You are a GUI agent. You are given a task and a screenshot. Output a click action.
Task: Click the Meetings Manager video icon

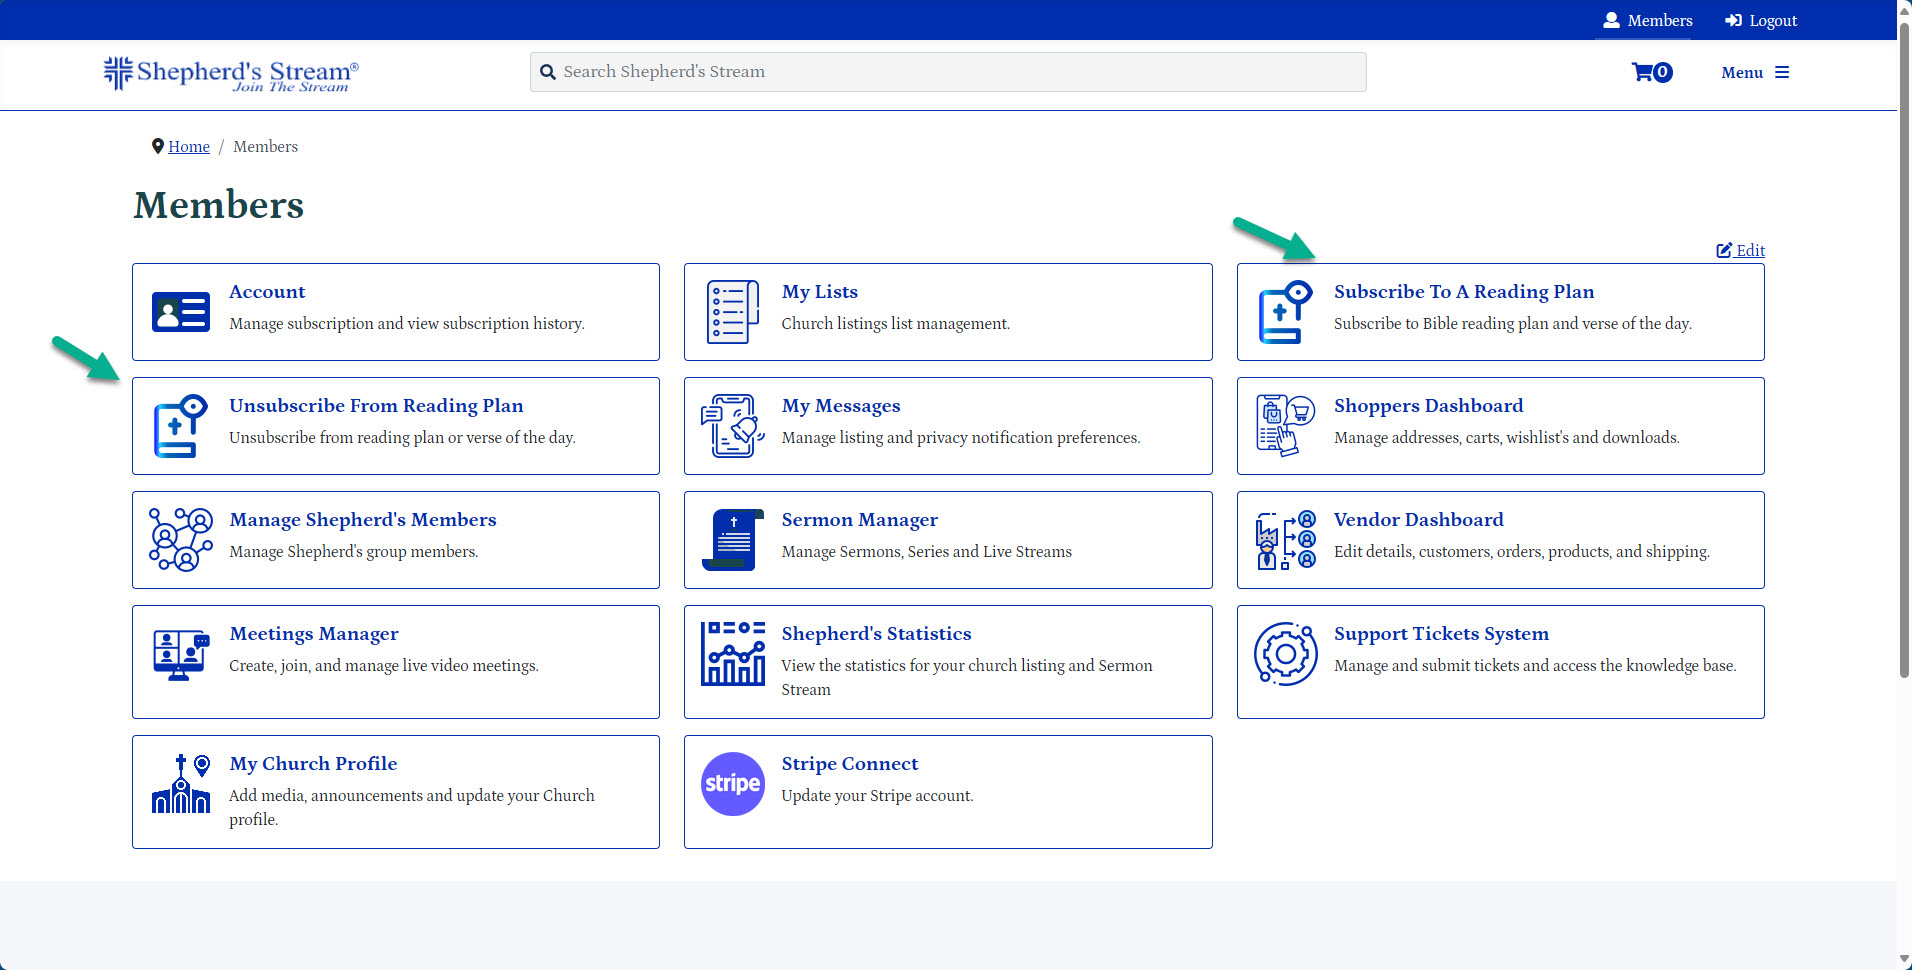[181, 654]
